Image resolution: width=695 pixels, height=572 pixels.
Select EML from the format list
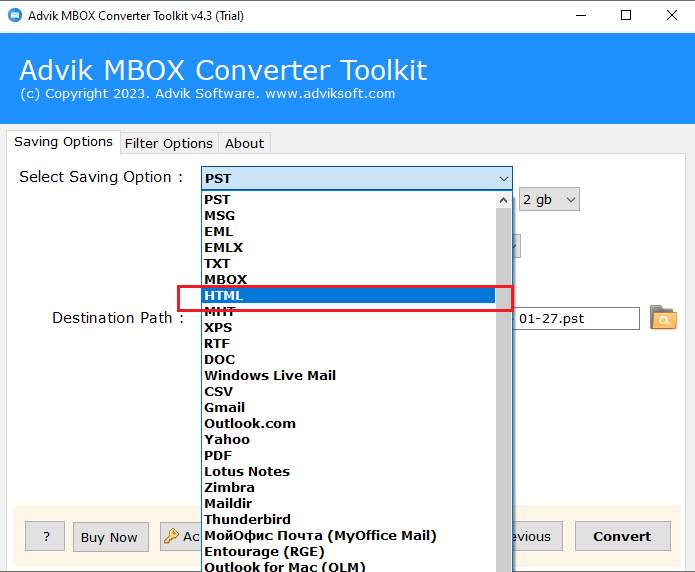pyautogui.click(x=349, y=231)
